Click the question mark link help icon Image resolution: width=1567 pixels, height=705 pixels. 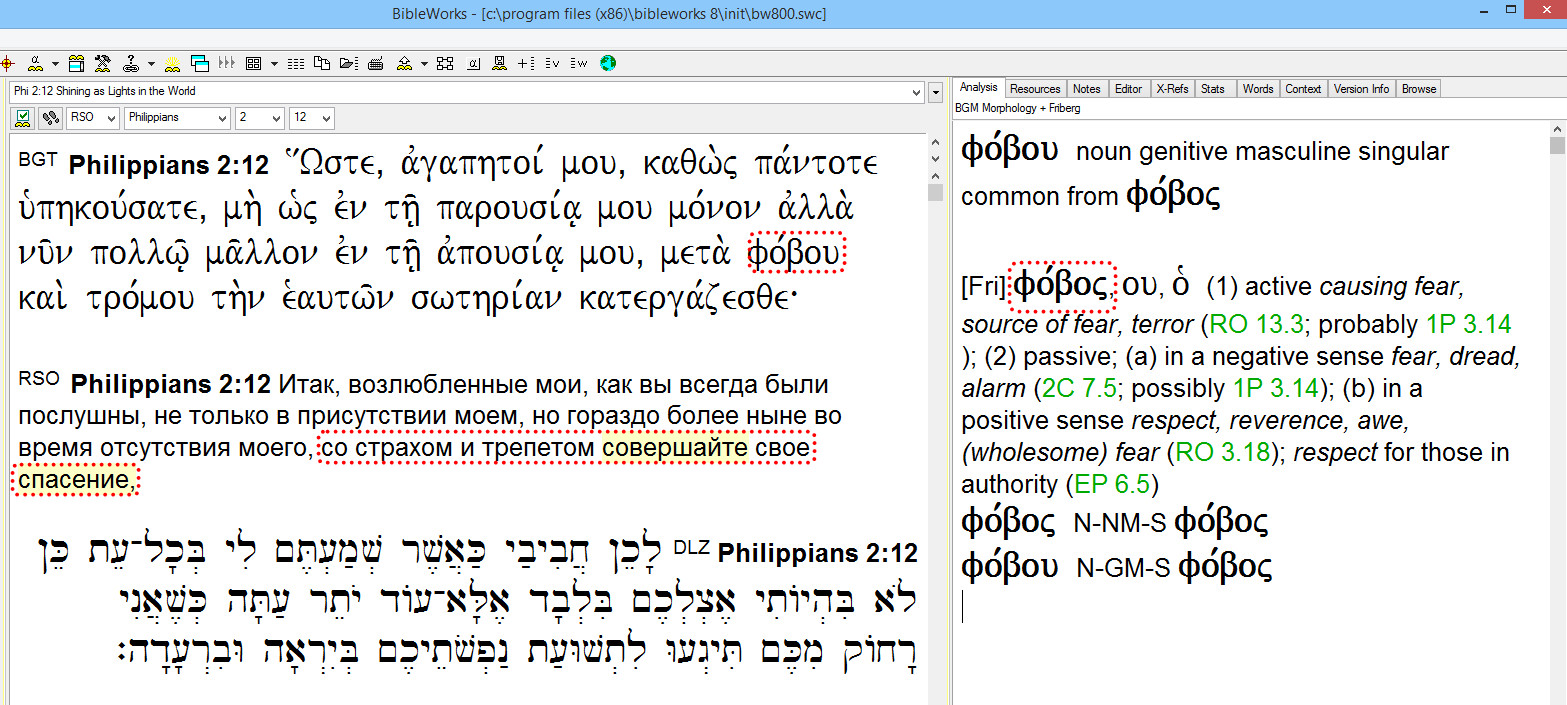[130, 63]
